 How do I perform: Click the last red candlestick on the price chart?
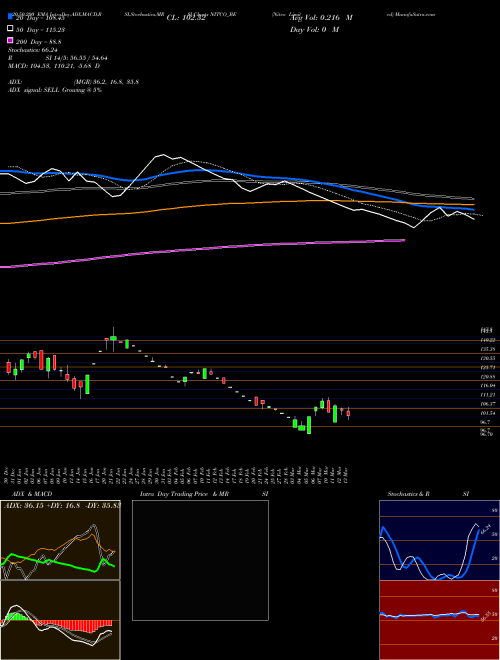click(348, 413)
